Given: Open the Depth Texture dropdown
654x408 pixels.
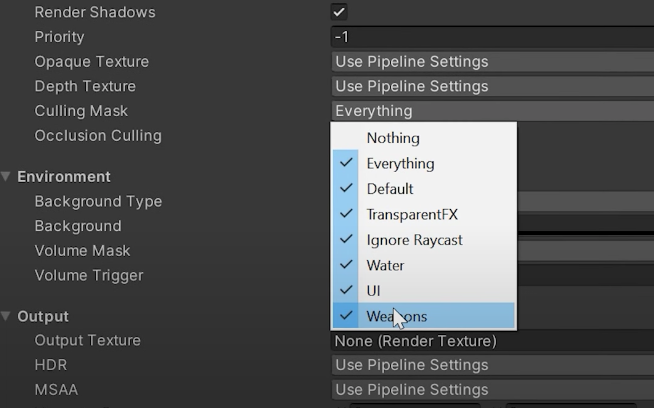Looking at the screenshot, I should pyautogui.click(x=490, y=87).
